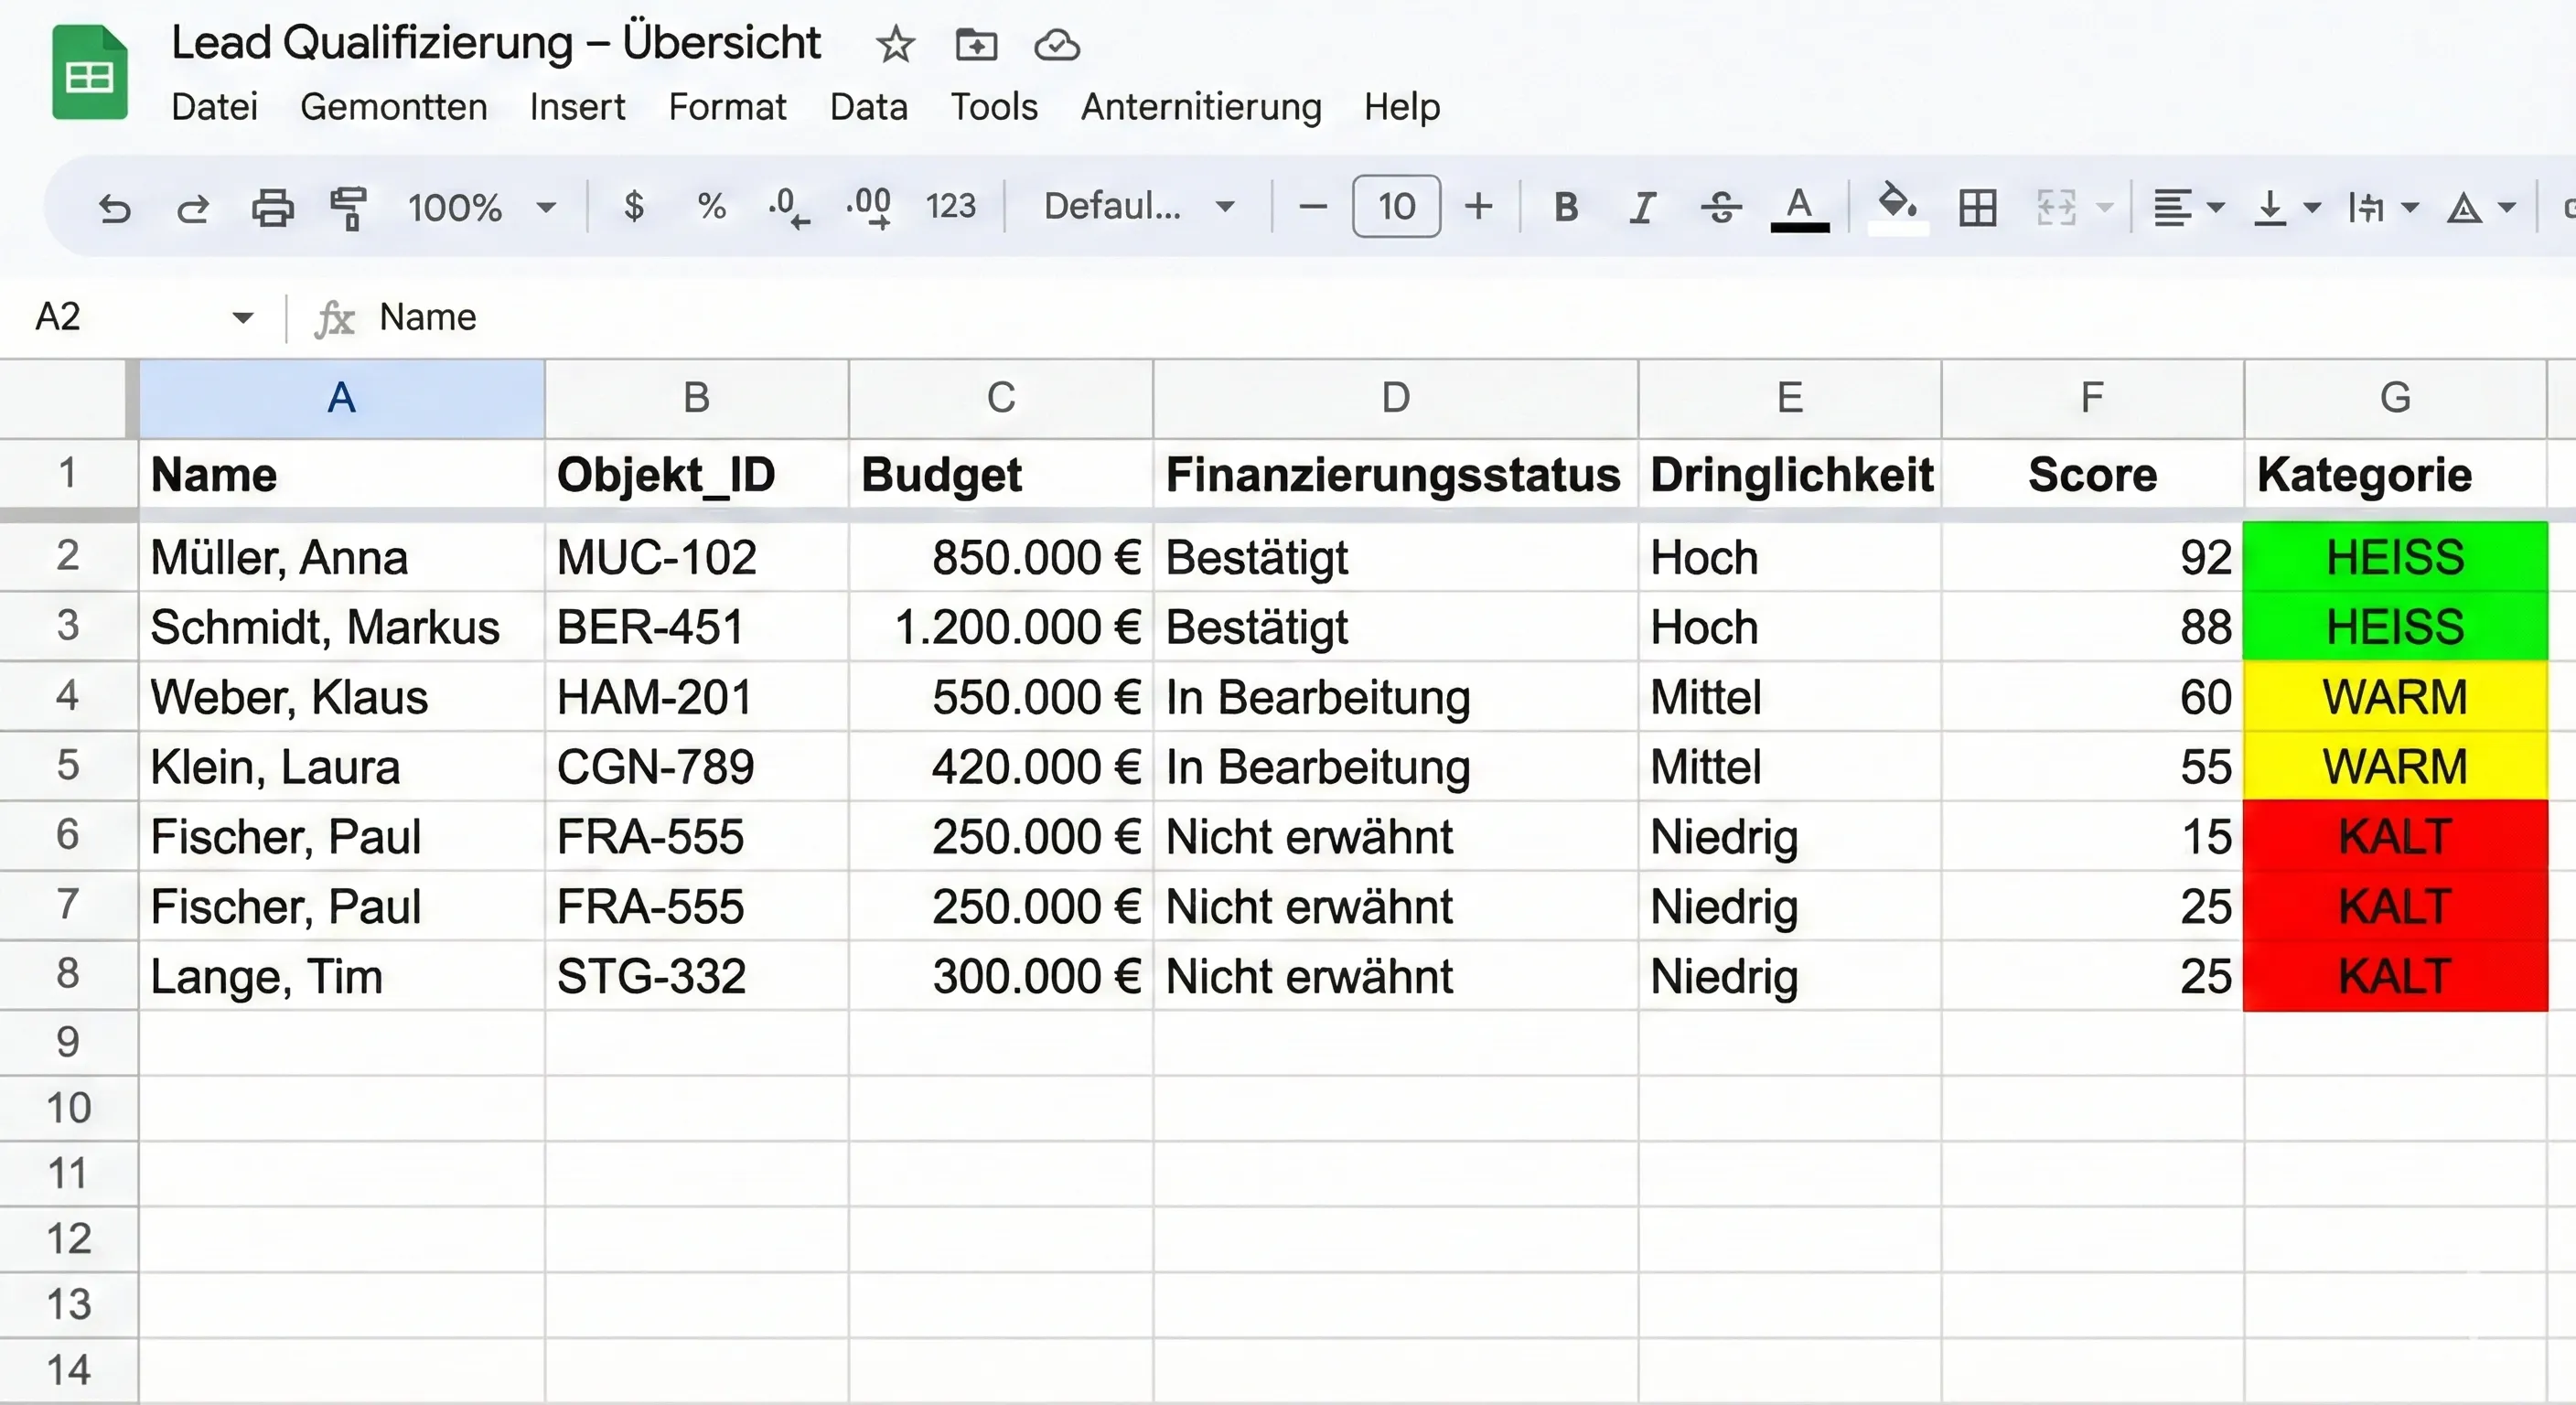Apply strikethrough formatting
2576x1405 pixels.
tap(1720, 207)
